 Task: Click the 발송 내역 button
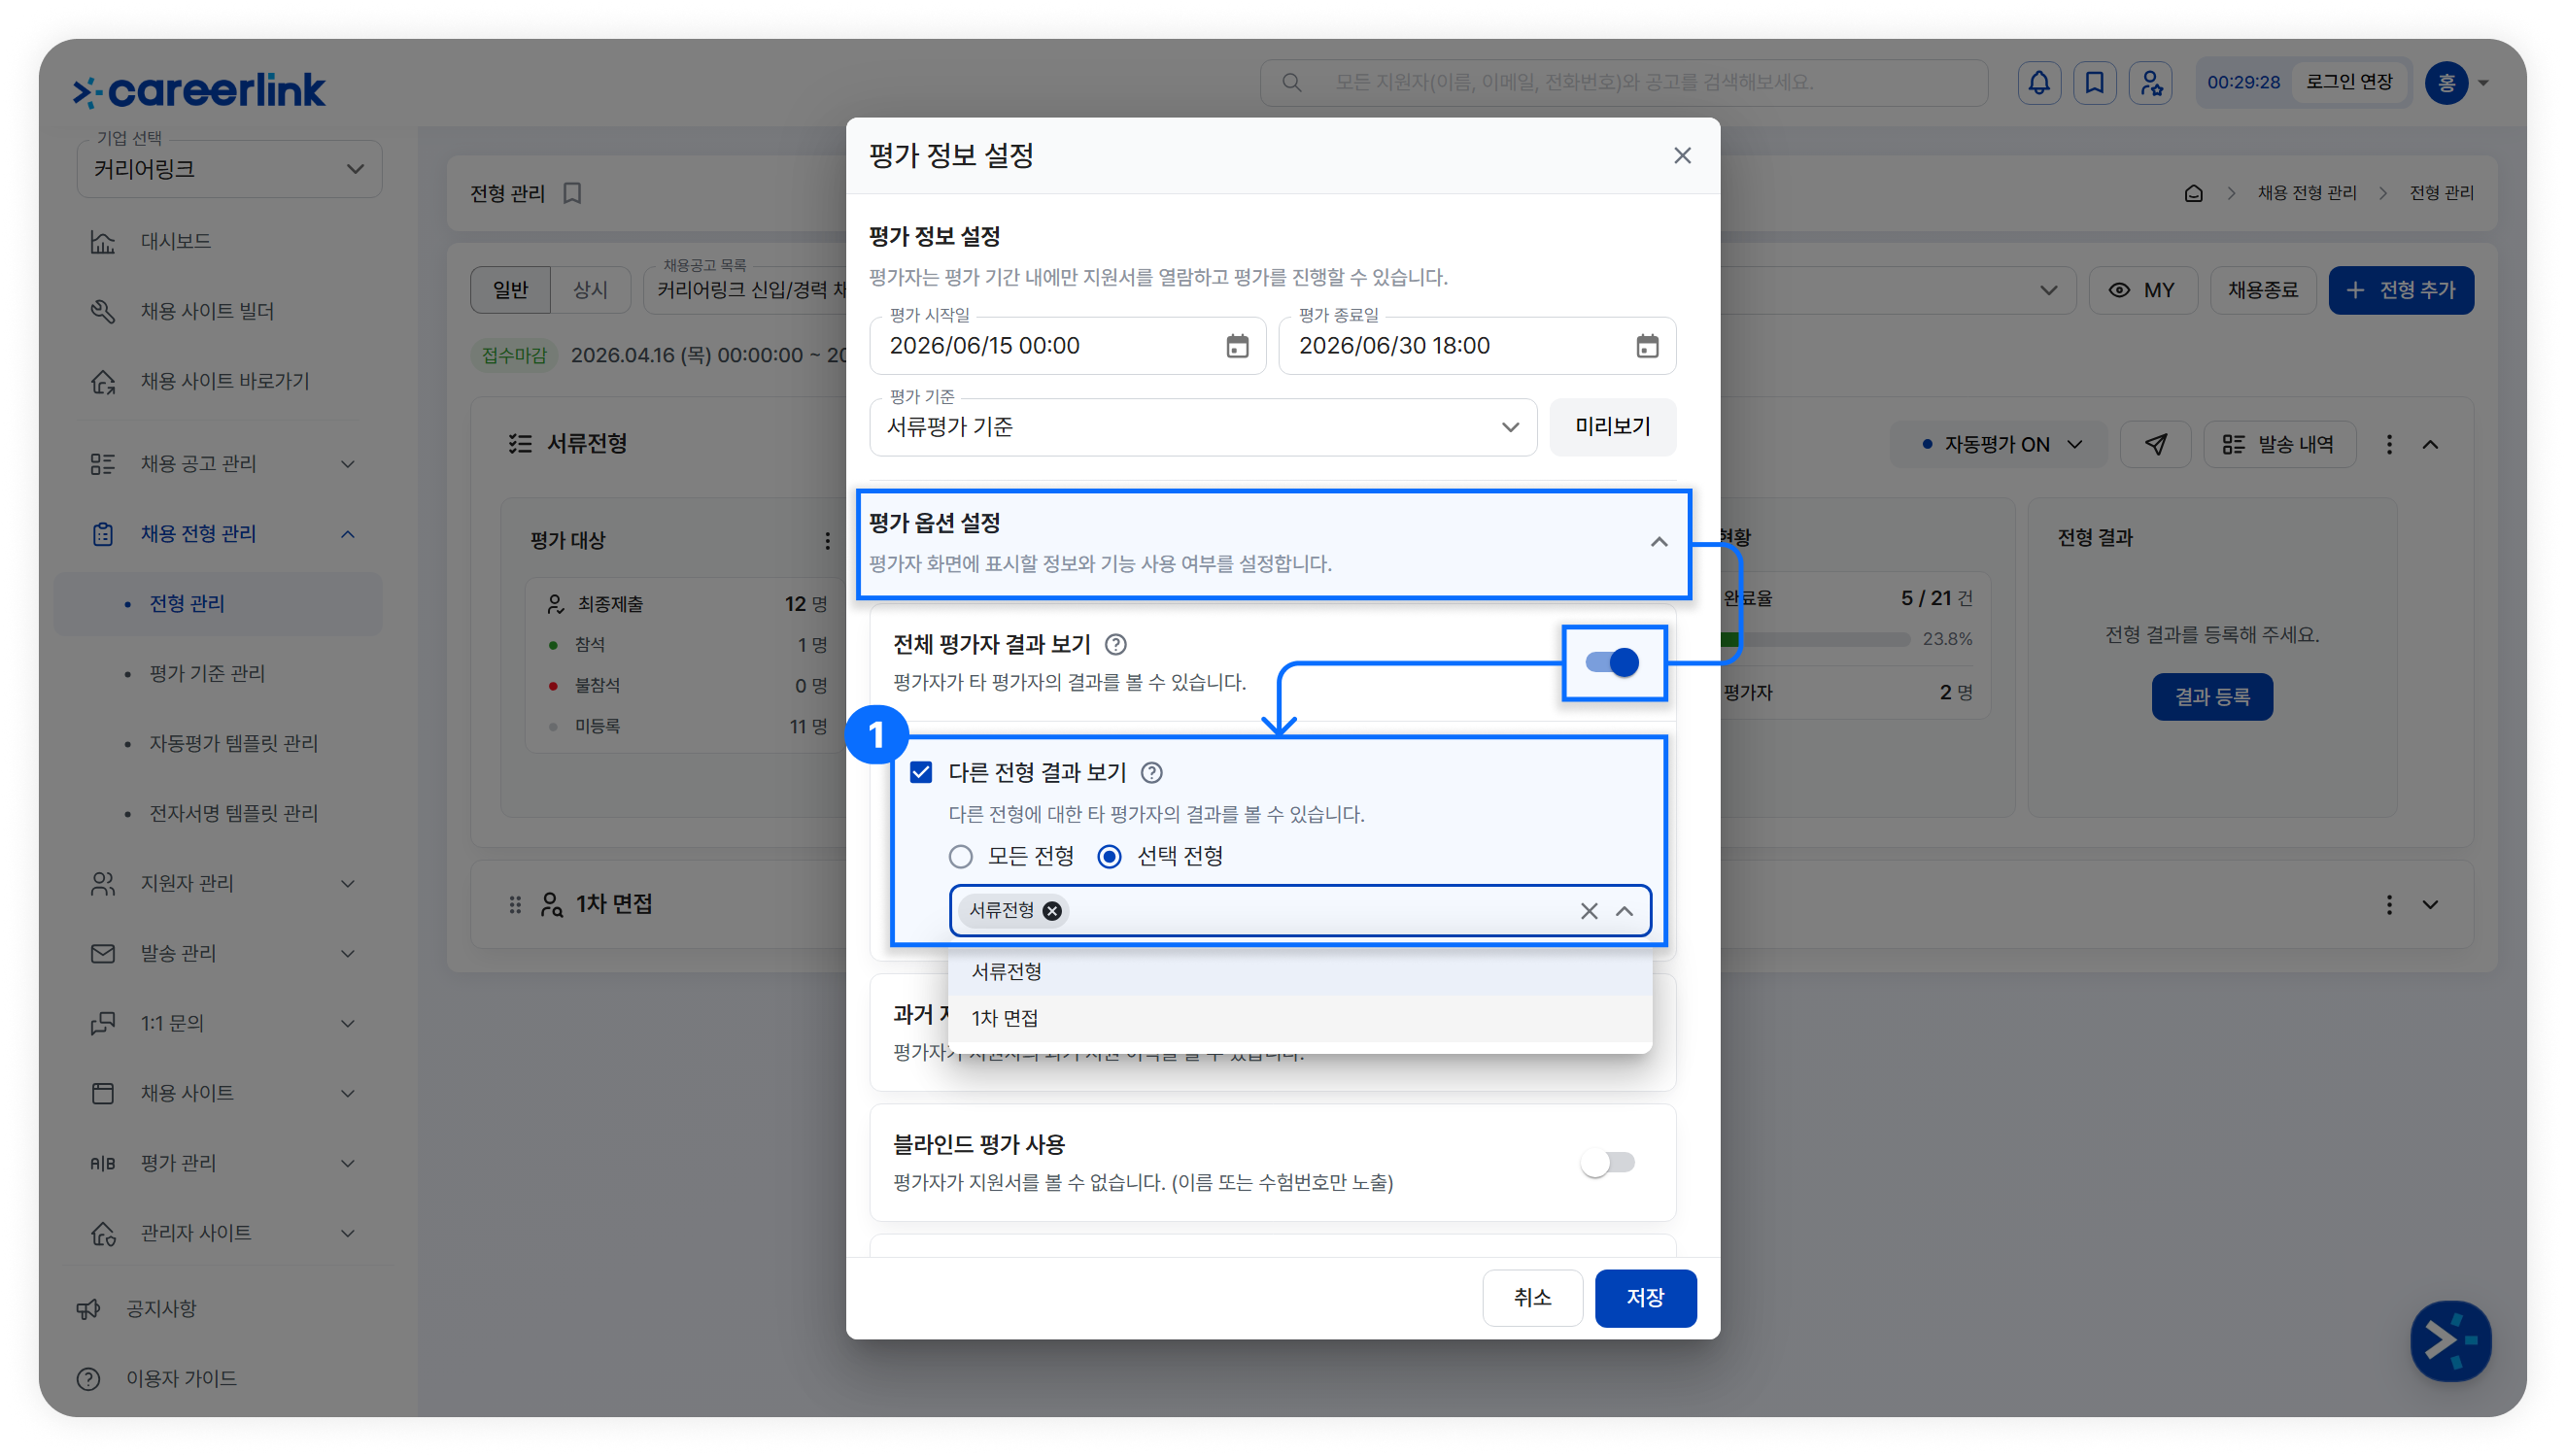2279,444
